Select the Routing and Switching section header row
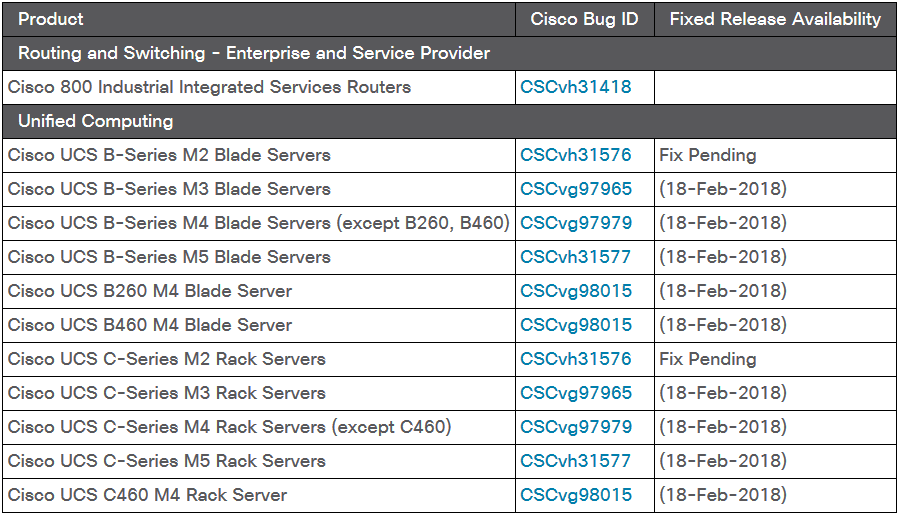The width and height of the screenshot is (900, 516). [x=449, y=53]
